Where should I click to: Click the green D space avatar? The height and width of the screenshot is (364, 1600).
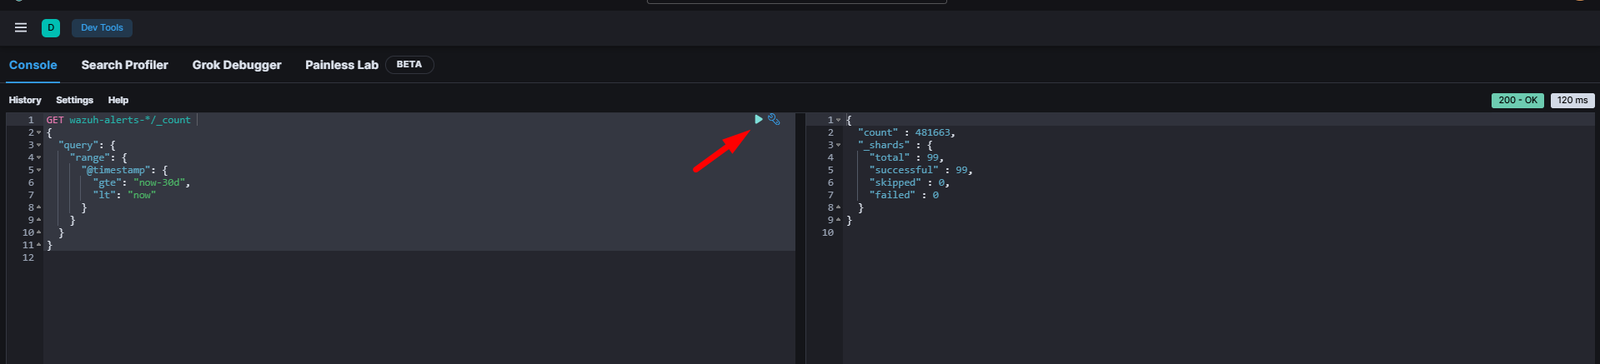pos(51,28)
